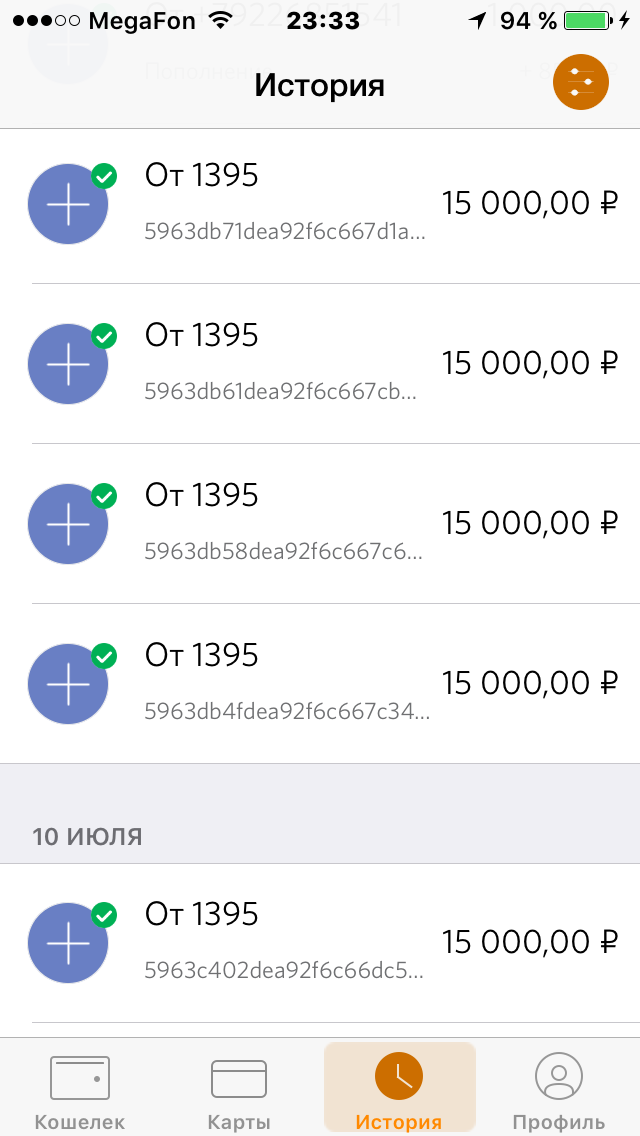Open the orange filter settings icon

pyautogui.click(x=580, y=86)
